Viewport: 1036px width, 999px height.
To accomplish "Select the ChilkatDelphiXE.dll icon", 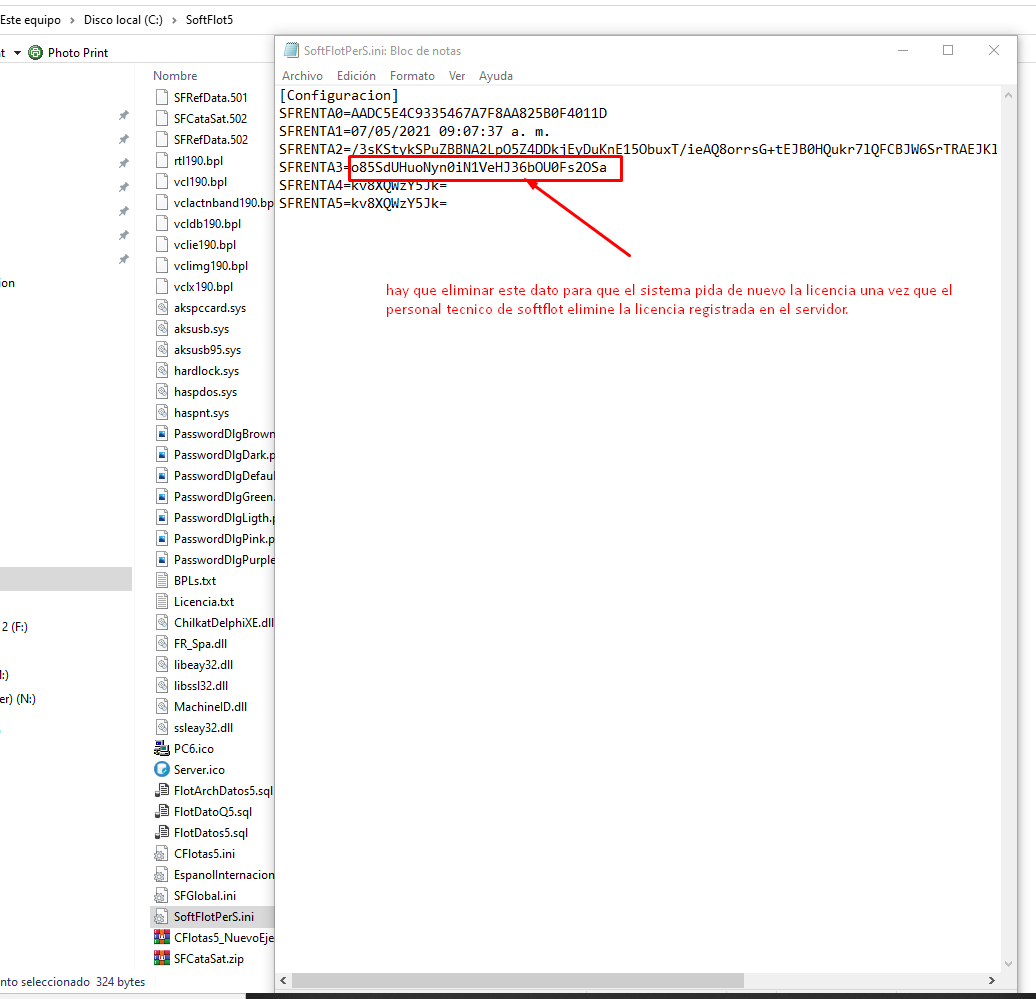I will (162, 622).
